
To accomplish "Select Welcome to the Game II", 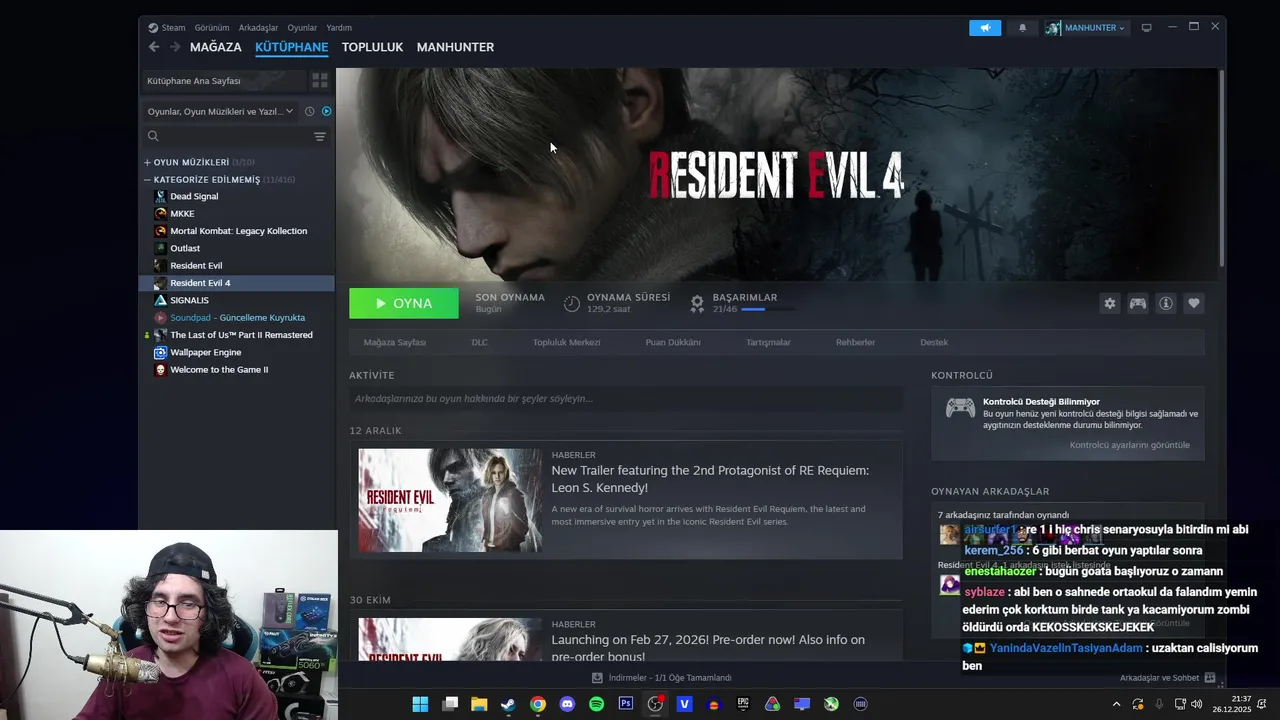I will tap(218, 369).
